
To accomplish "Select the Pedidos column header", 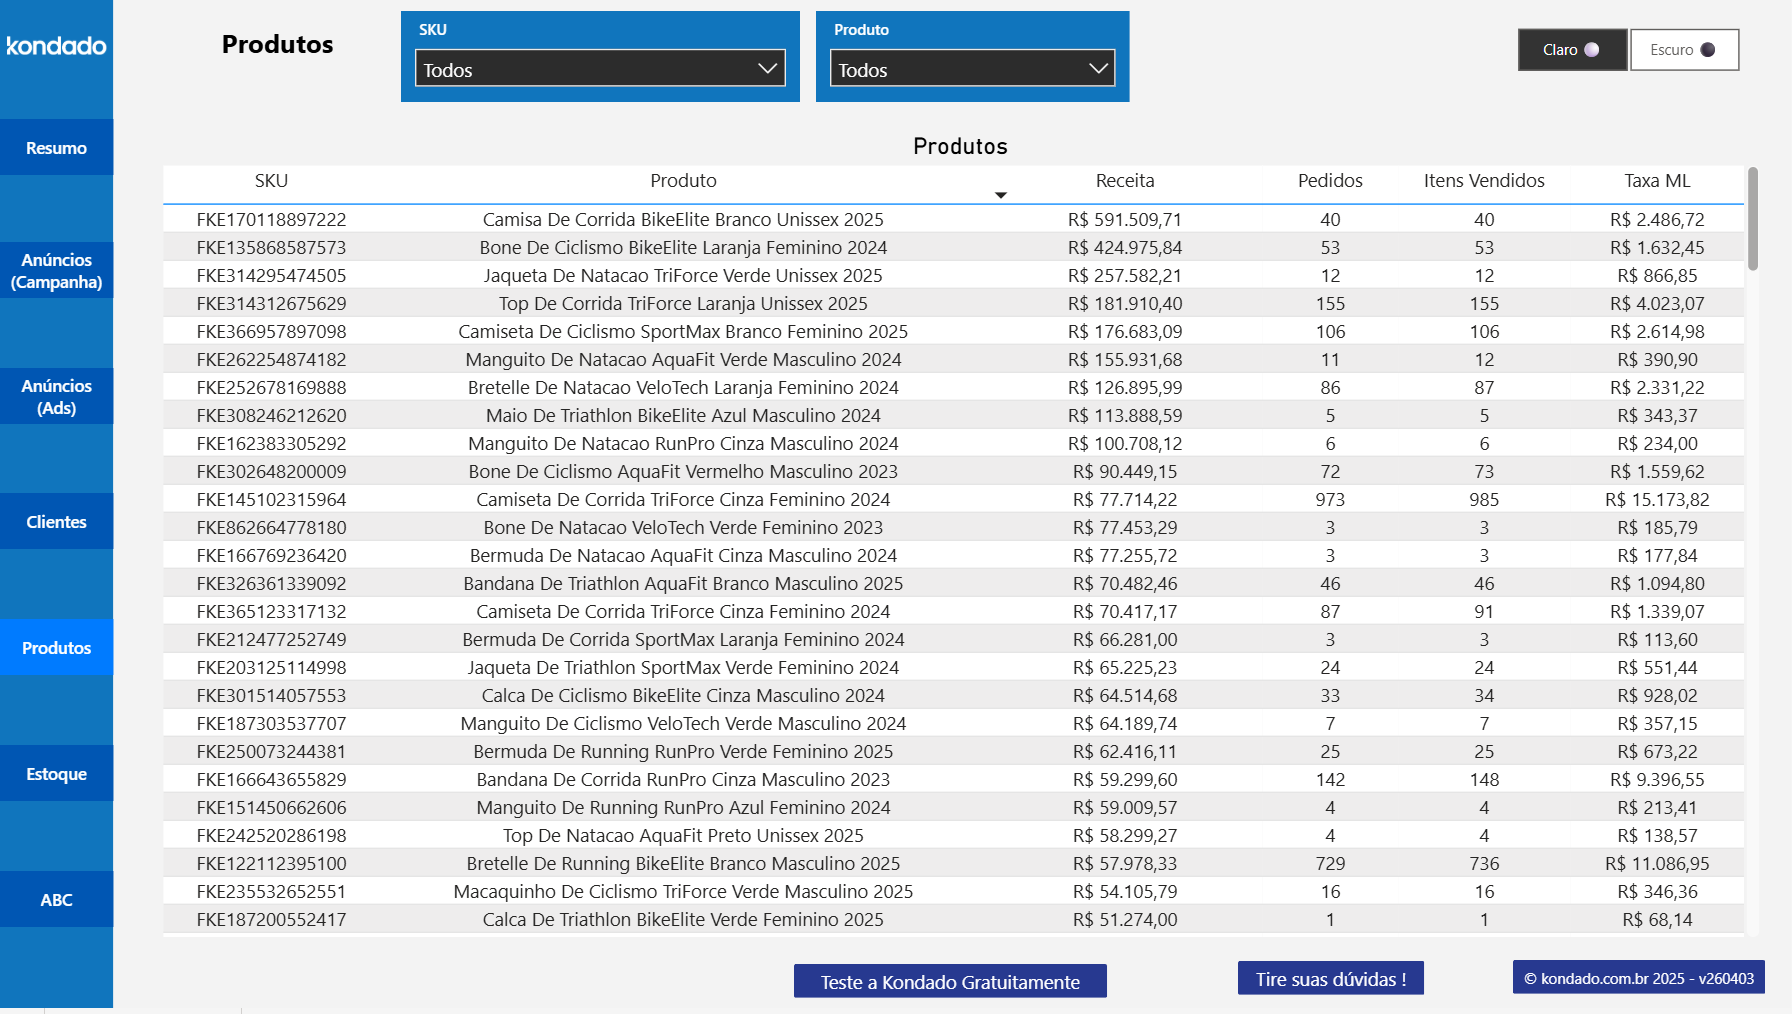I will (1330, 181).
